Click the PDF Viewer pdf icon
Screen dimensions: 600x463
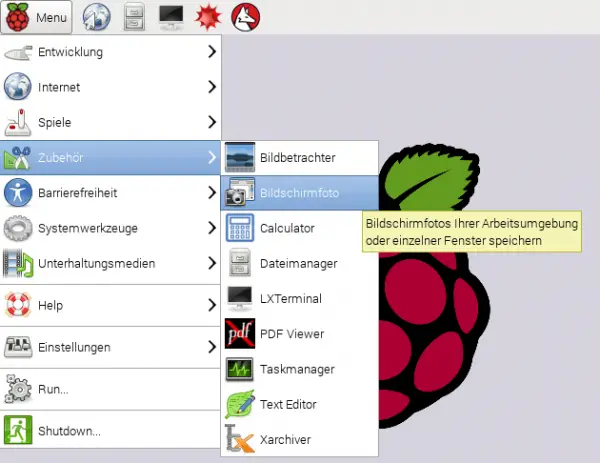(240, 333)
